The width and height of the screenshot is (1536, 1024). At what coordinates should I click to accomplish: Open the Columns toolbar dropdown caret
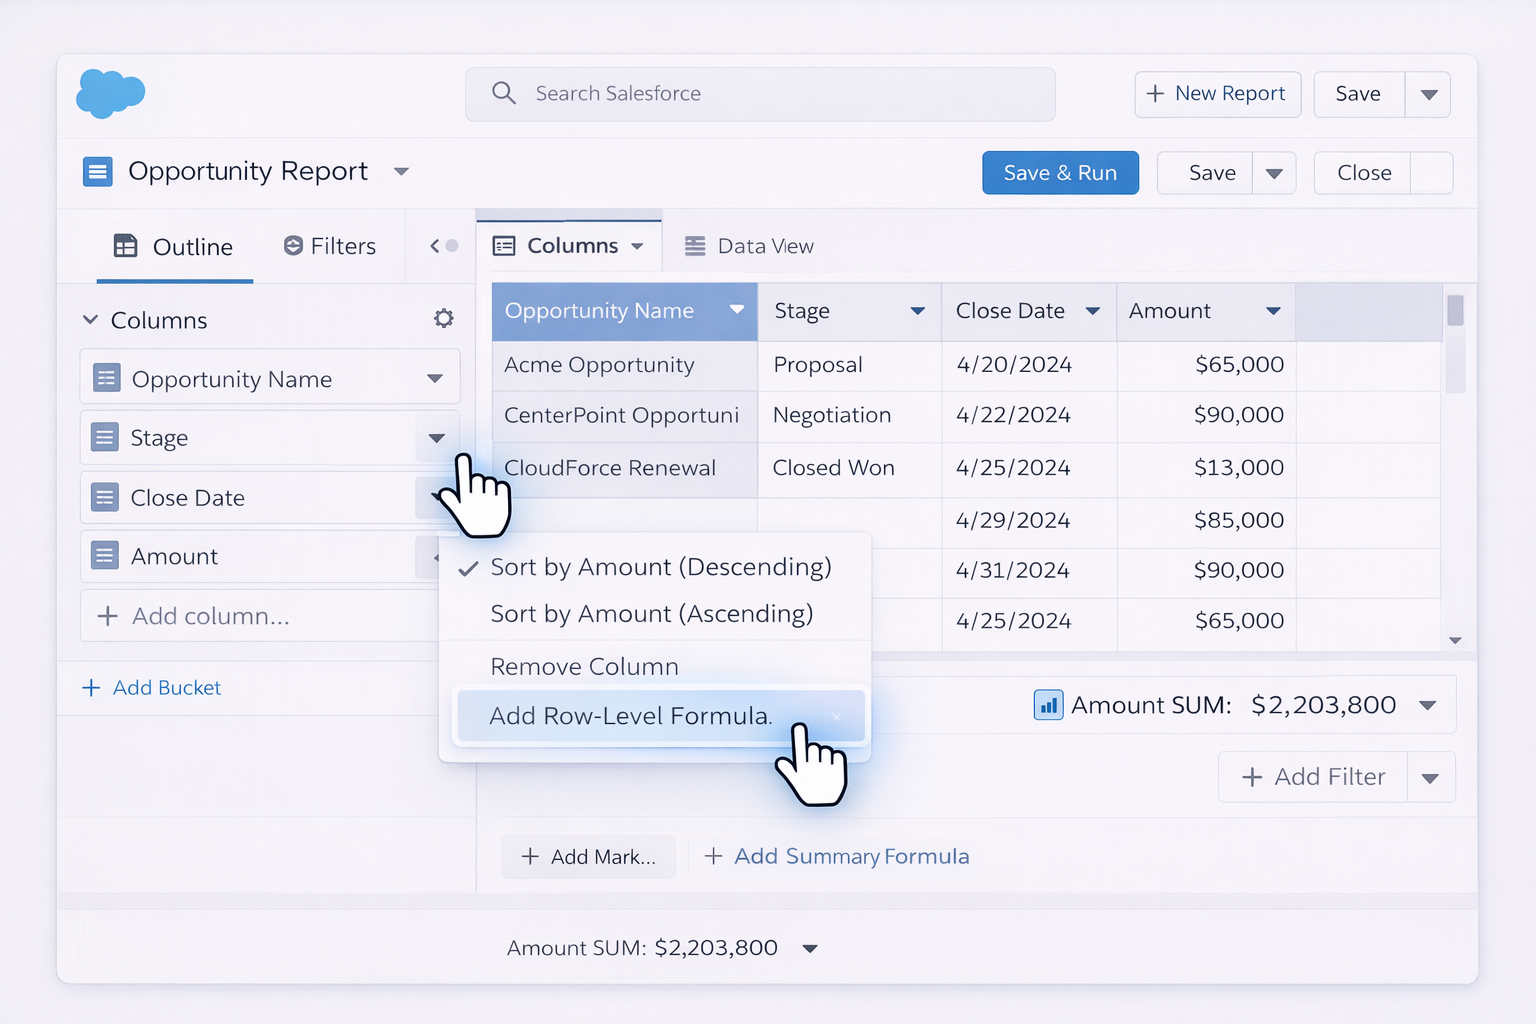pyautogui.click(x=637, y=246)
